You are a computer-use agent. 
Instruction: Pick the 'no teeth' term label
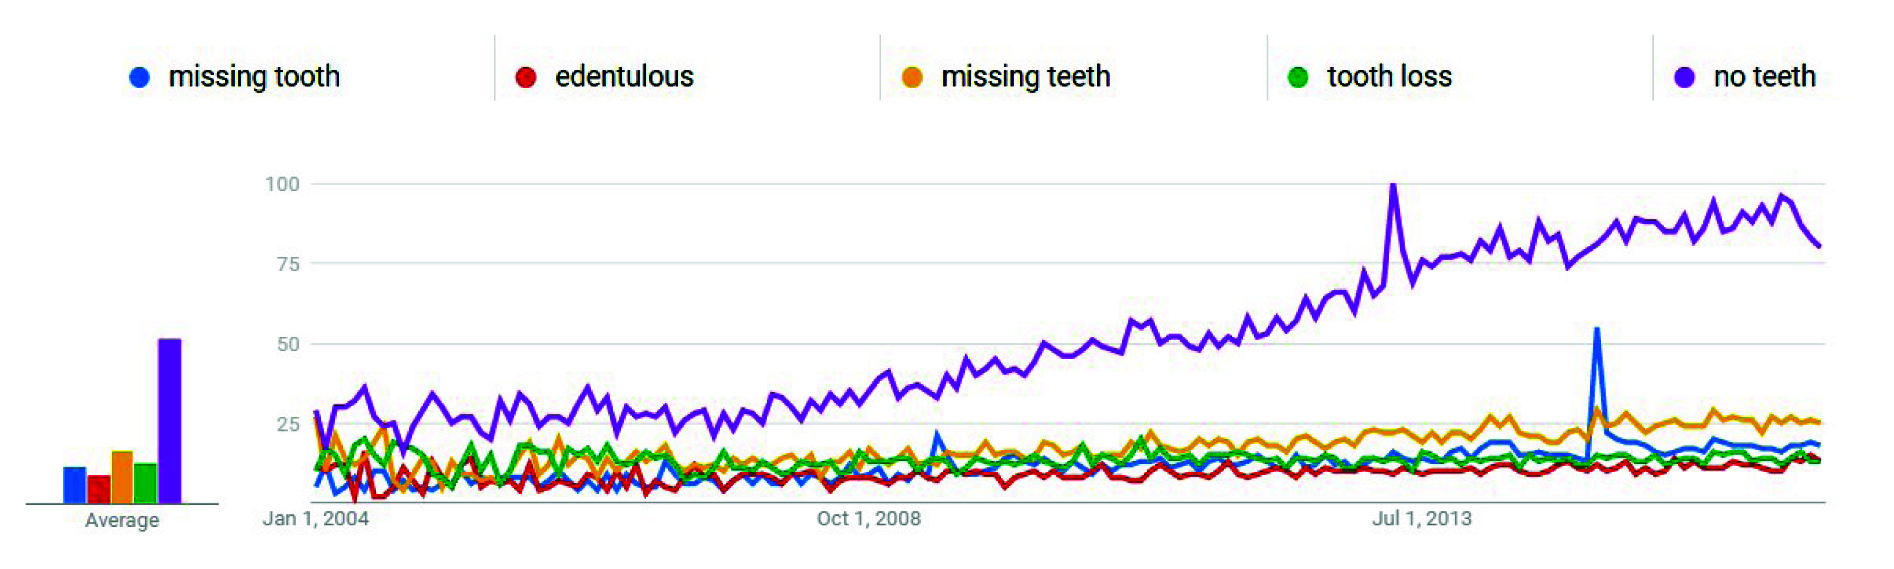[x=1764, y=77]
